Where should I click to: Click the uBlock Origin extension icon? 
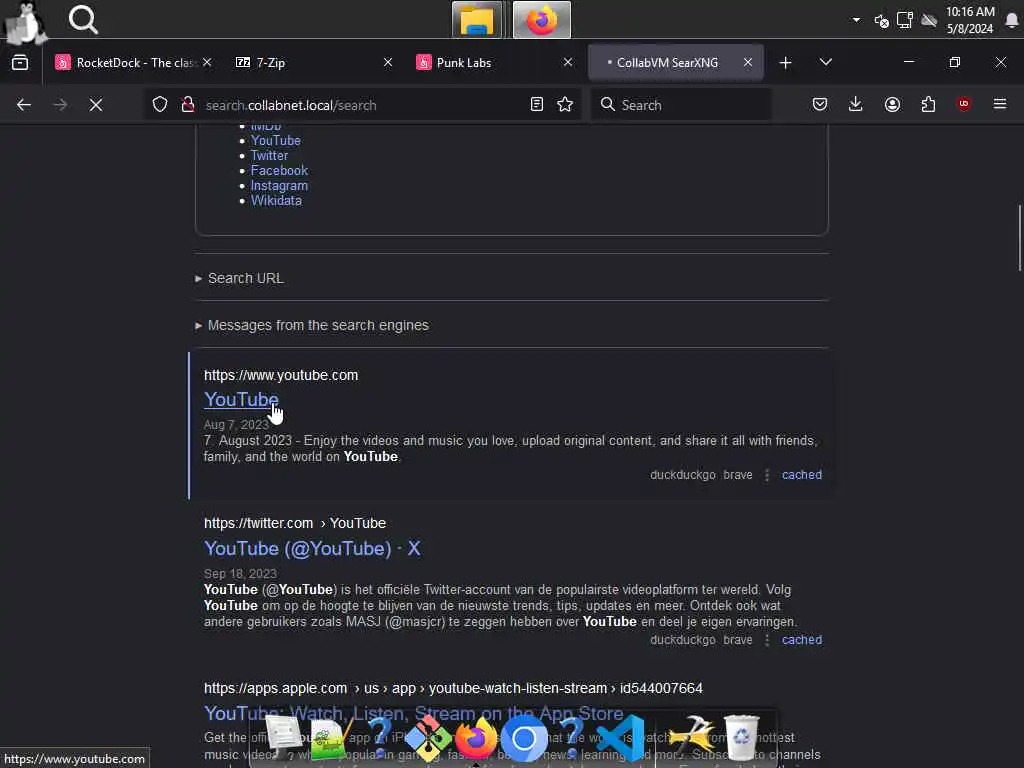tap(964, 104)
